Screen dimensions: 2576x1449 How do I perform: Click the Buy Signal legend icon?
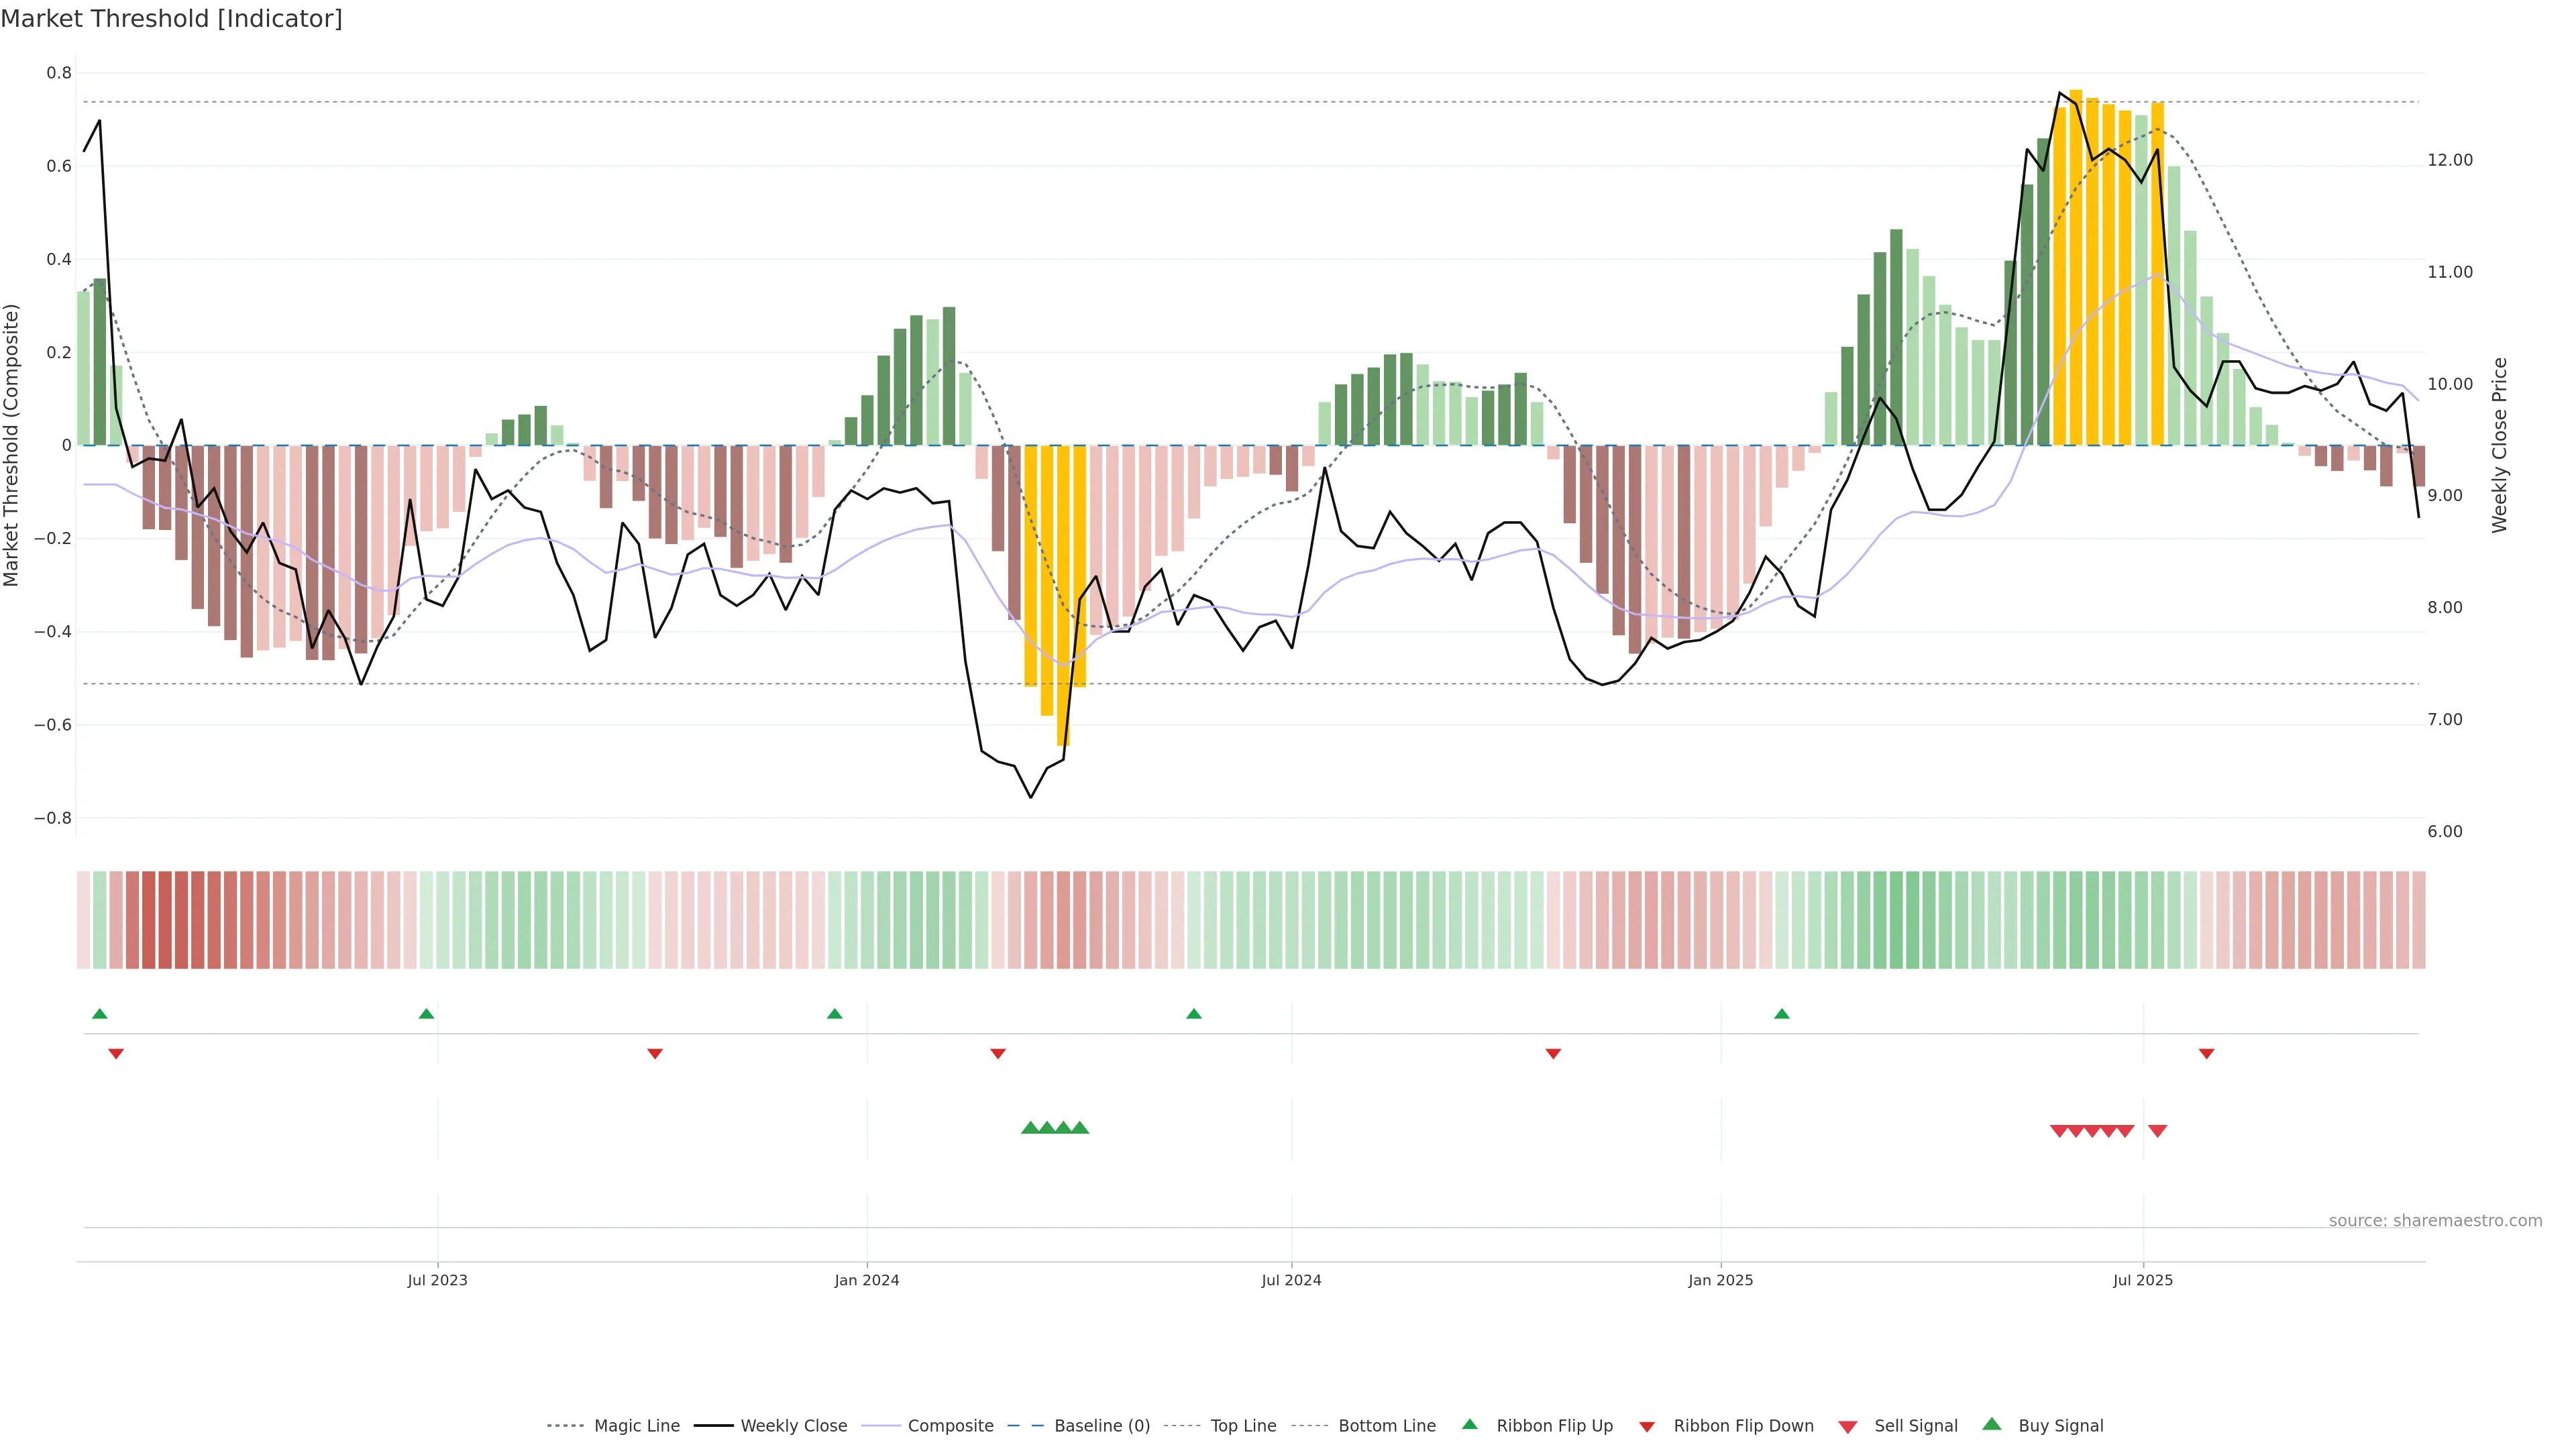1992,1424
